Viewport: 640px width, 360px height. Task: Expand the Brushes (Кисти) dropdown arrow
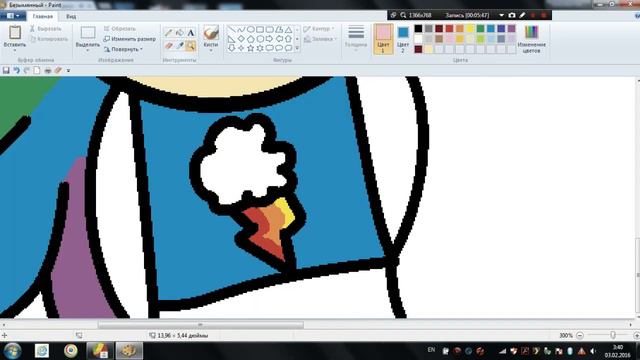(211, 50)
